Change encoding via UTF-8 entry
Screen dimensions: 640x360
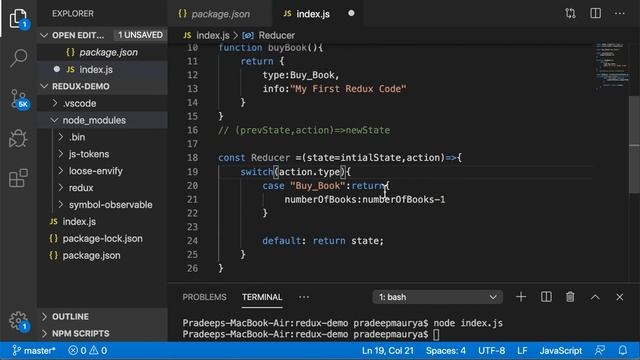[491, 351]
